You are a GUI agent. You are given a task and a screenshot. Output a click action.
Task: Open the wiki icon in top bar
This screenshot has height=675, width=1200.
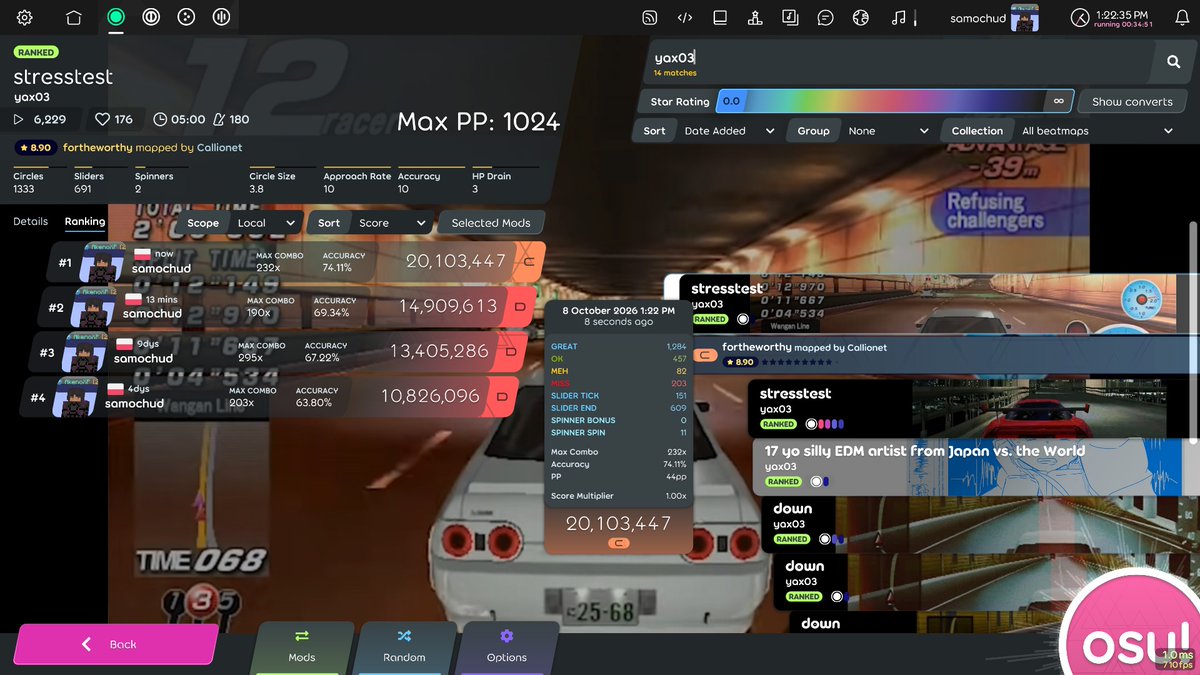pos(720,18)
